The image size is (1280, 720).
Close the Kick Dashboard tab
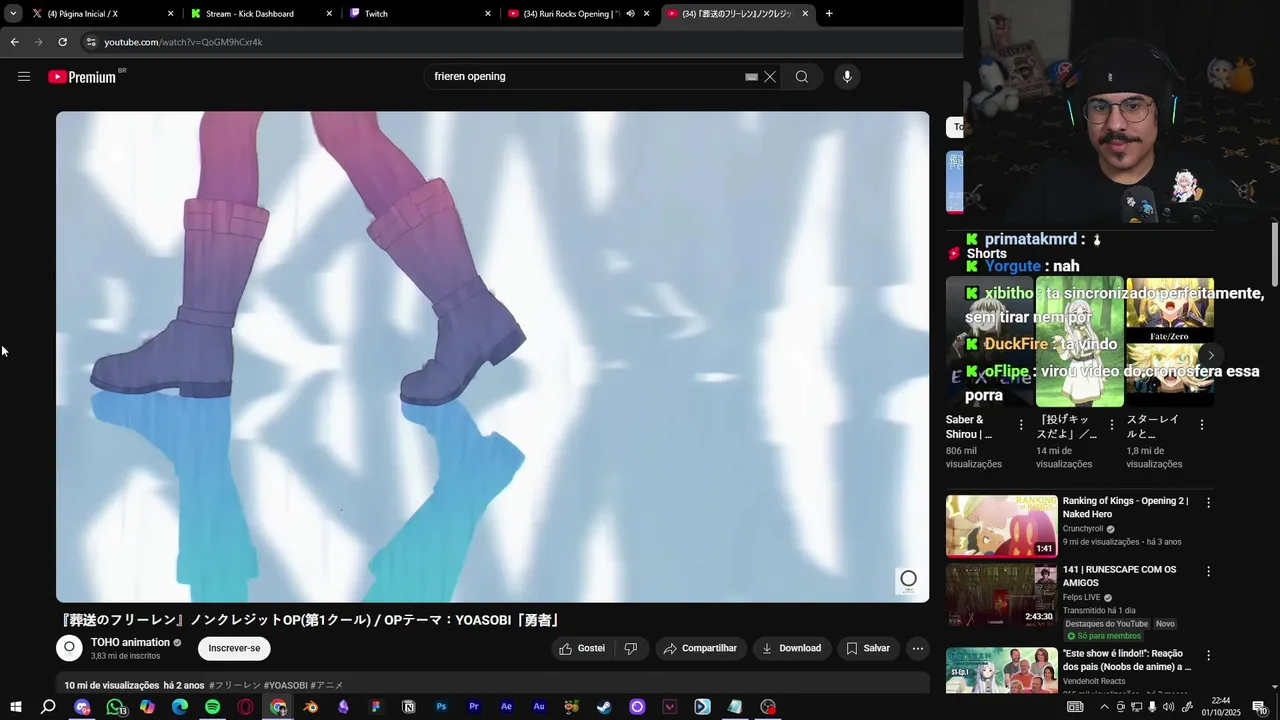(329, 14)
